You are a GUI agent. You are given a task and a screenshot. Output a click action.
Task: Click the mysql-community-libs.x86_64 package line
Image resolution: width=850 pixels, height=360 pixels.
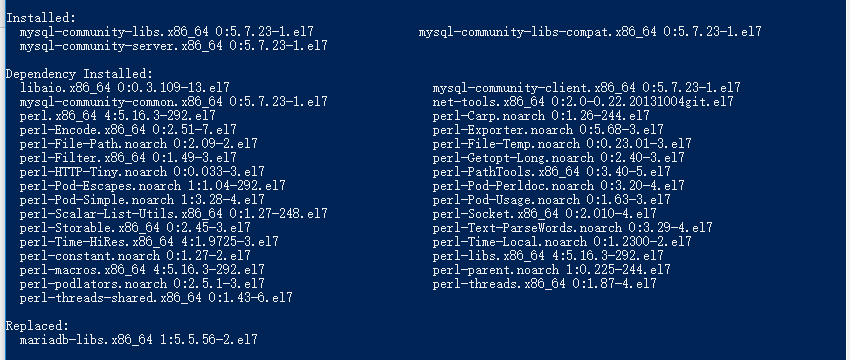click(x=166, y=32)
